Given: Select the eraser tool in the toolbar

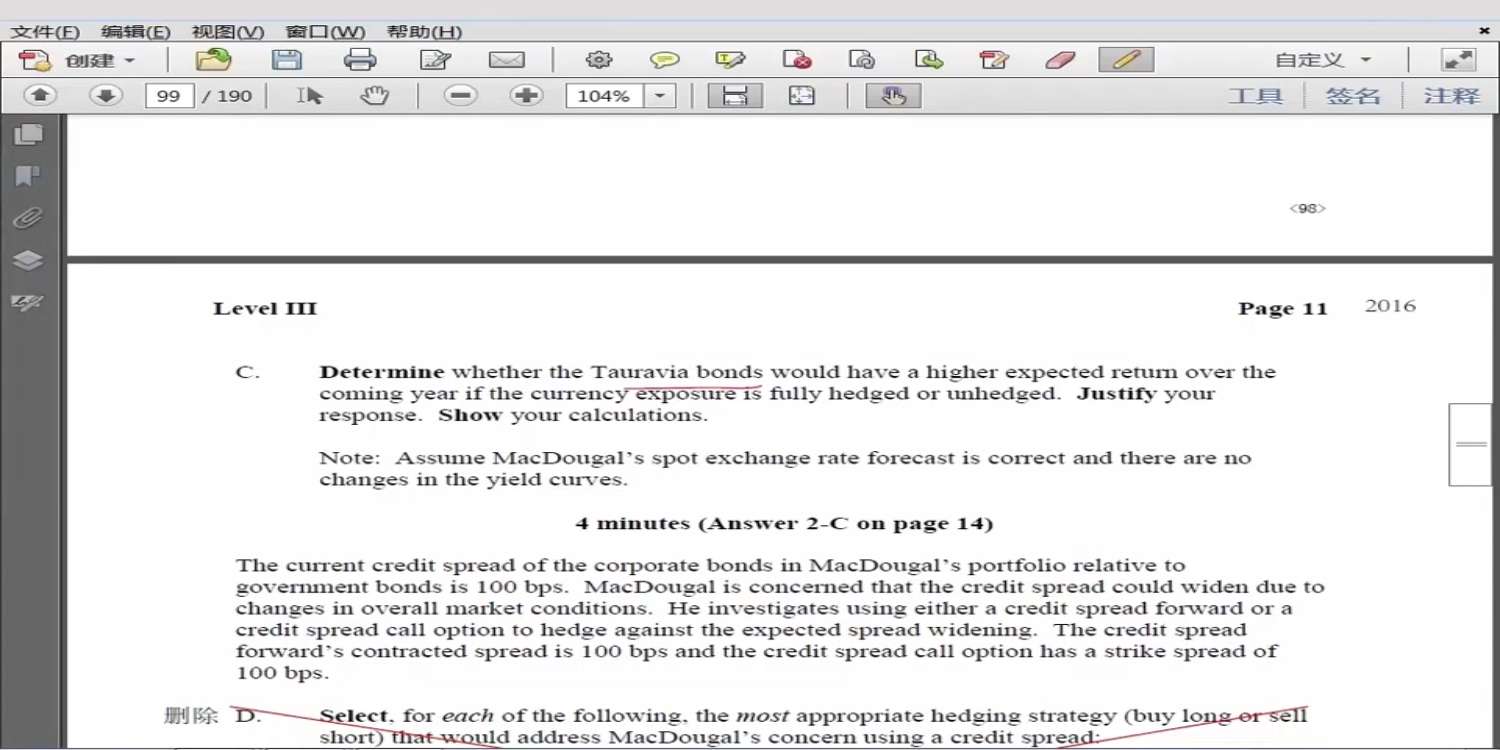Looking at the screenshot, I should (1060, 60).
